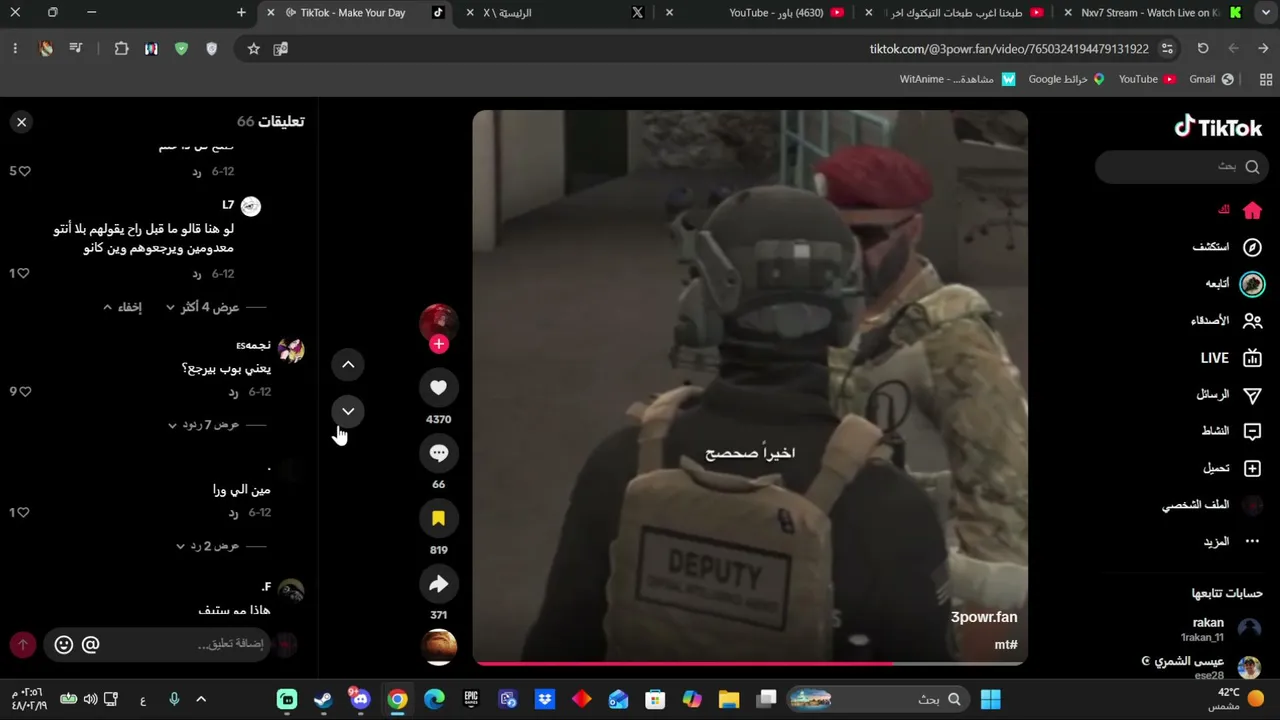Screen dimensions: 1280x720
Task: Open More (المزيد) three-dots menu
Action: click(x=1232, y=541)
